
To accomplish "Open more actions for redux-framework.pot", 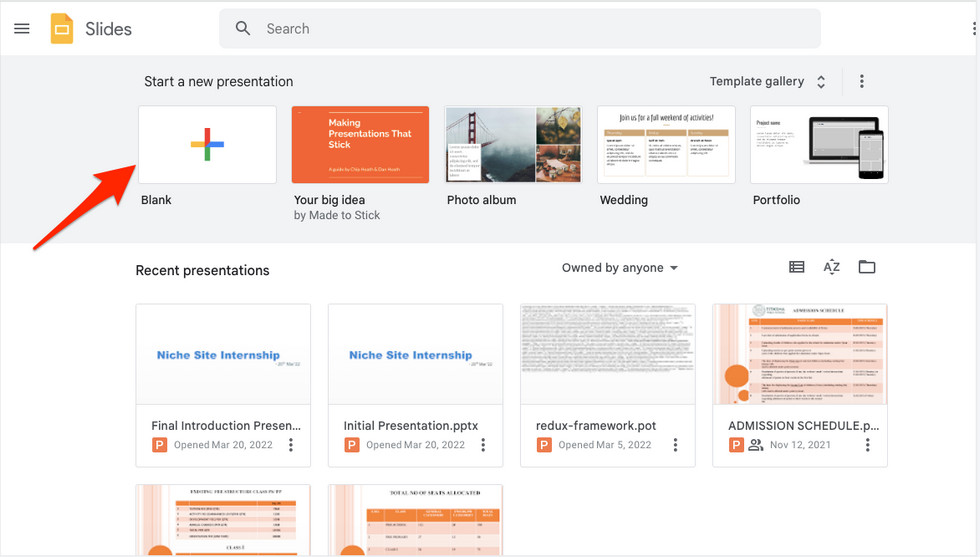I will 675,444.
